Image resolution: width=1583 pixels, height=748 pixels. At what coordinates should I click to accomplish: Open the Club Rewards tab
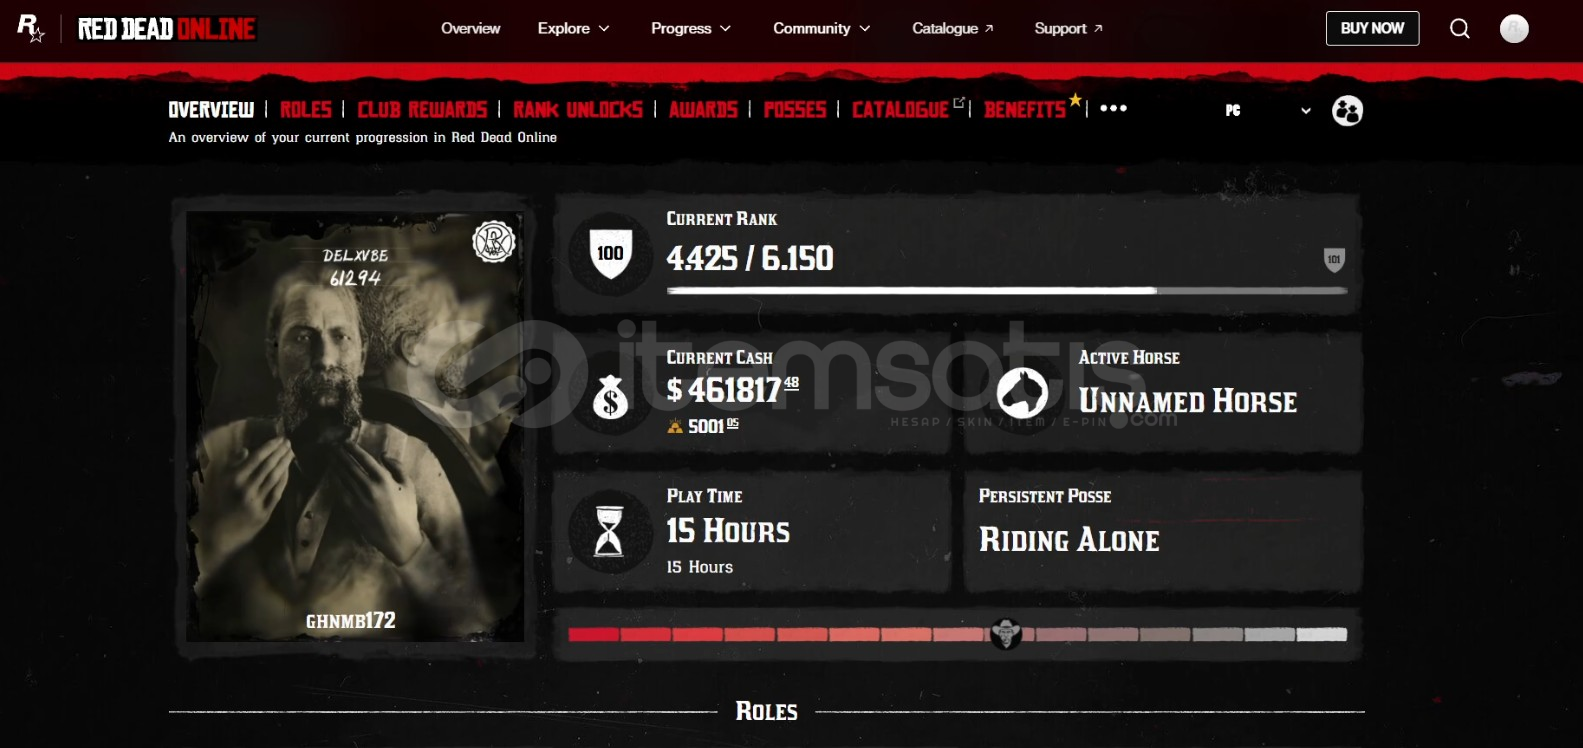click(422, 109)
